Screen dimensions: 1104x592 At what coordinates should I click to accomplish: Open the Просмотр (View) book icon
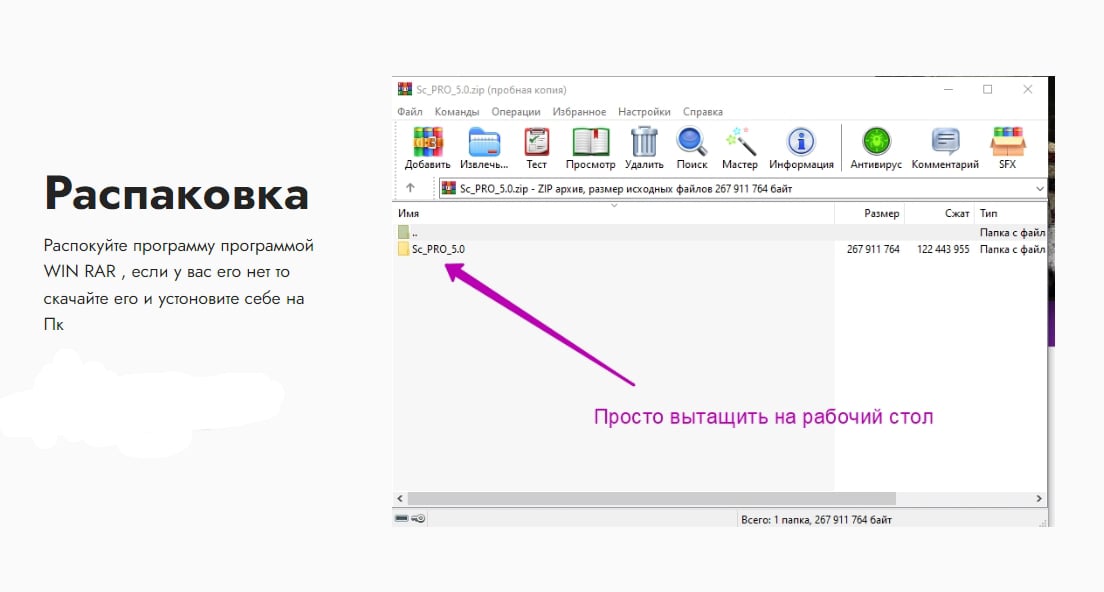pyautogui.click(x=590, y=143)
